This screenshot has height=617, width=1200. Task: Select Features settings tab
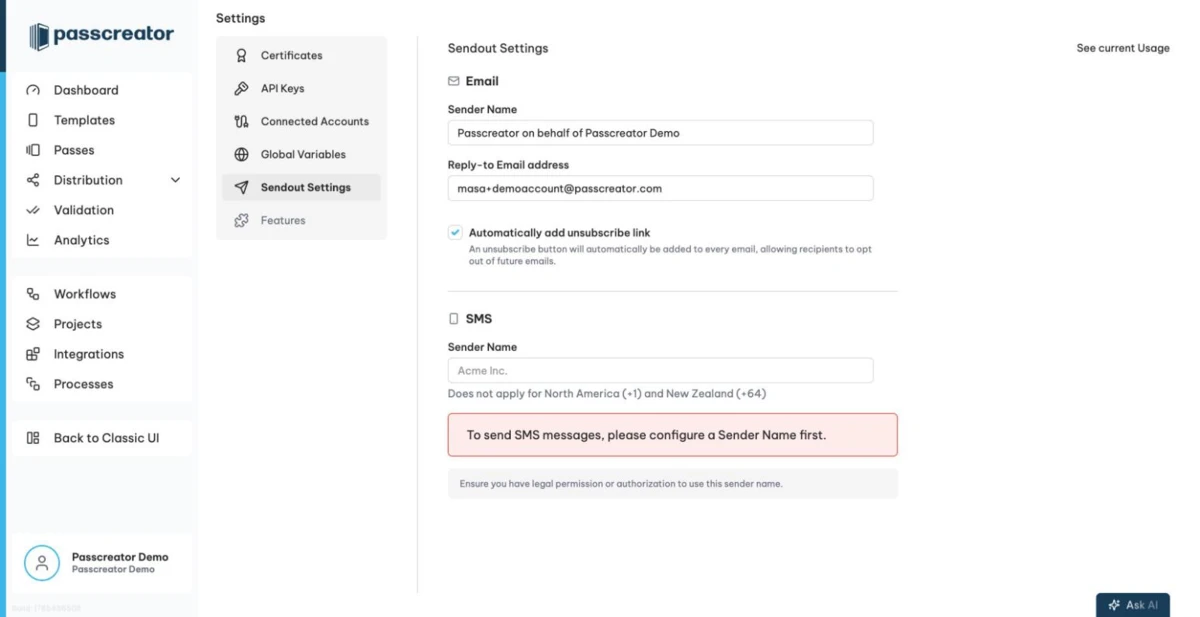pos(301,220)
